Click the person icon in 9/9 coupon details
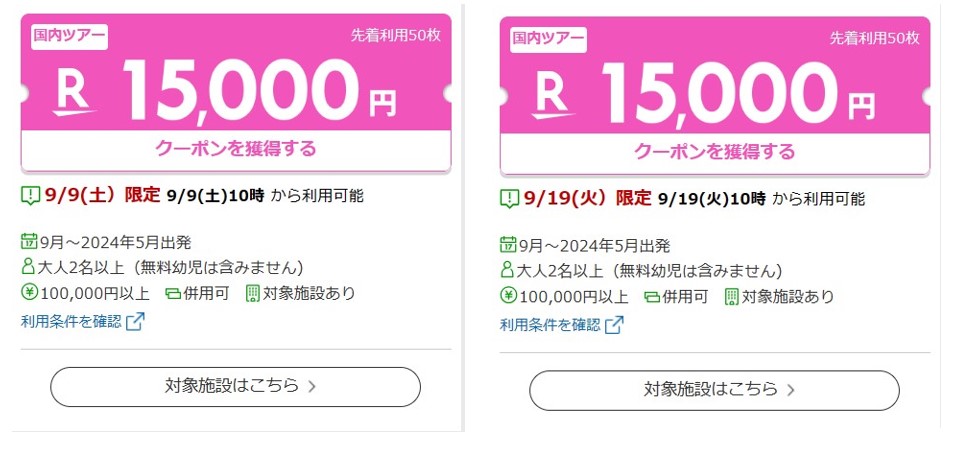This screenshot has height=475, width=958. [x=28, y=267]
